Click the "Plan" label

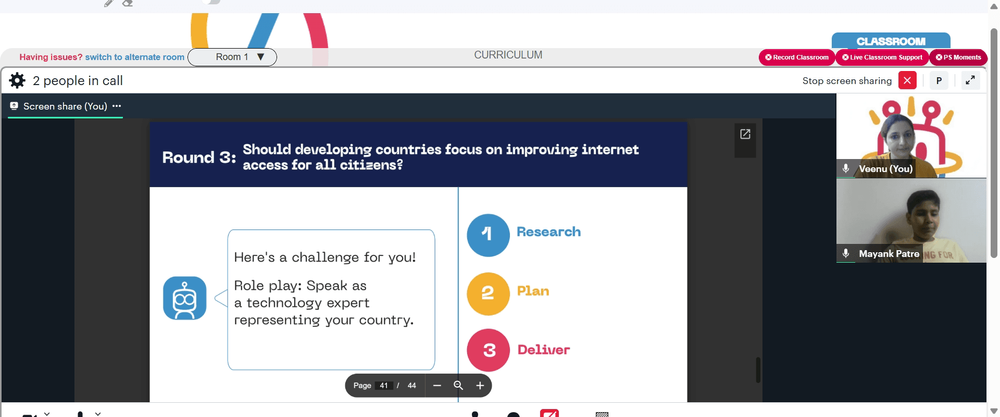coord(533,291)
